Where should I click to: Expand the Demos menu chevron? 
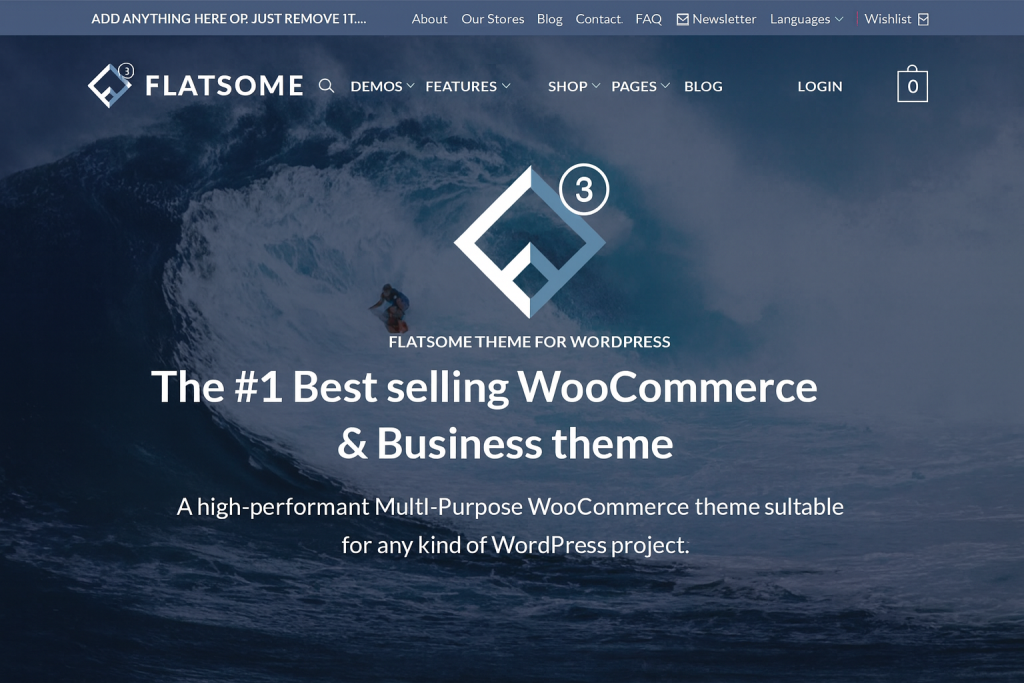[x=411, y=86]
